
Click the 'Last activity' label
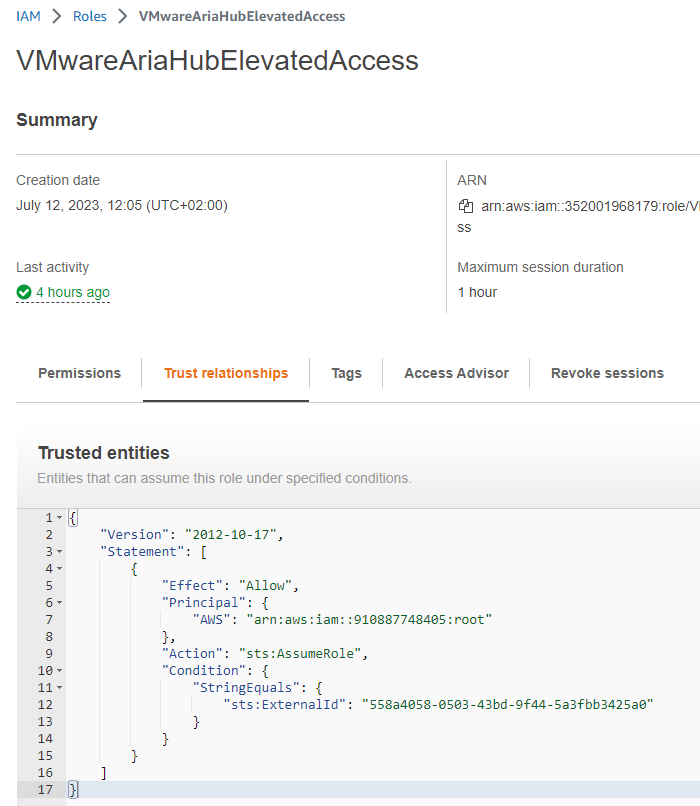tap(52, 267)
